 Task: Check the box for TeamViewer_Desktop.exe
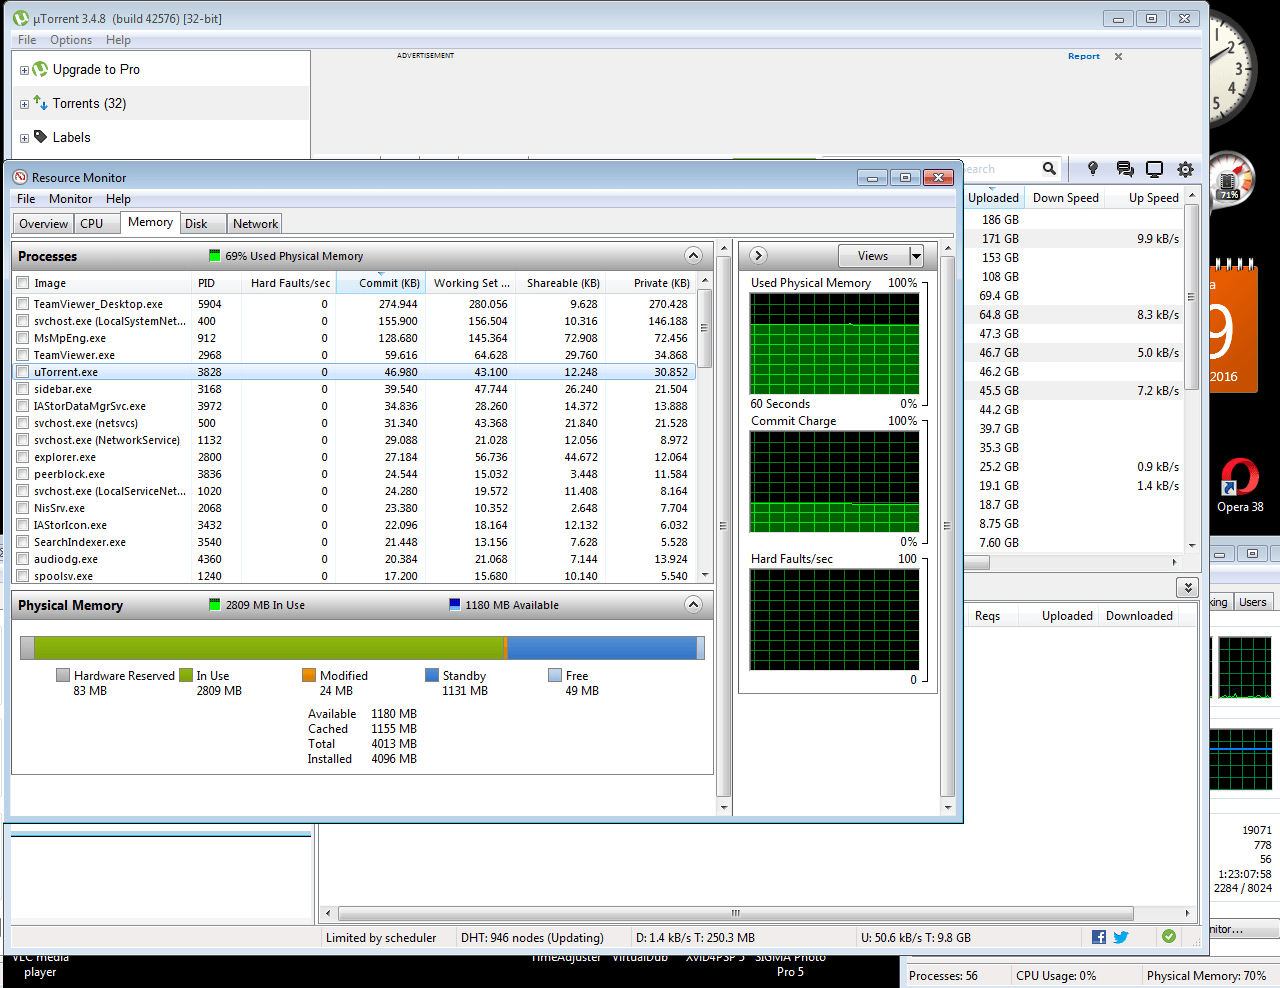point(22,304)
